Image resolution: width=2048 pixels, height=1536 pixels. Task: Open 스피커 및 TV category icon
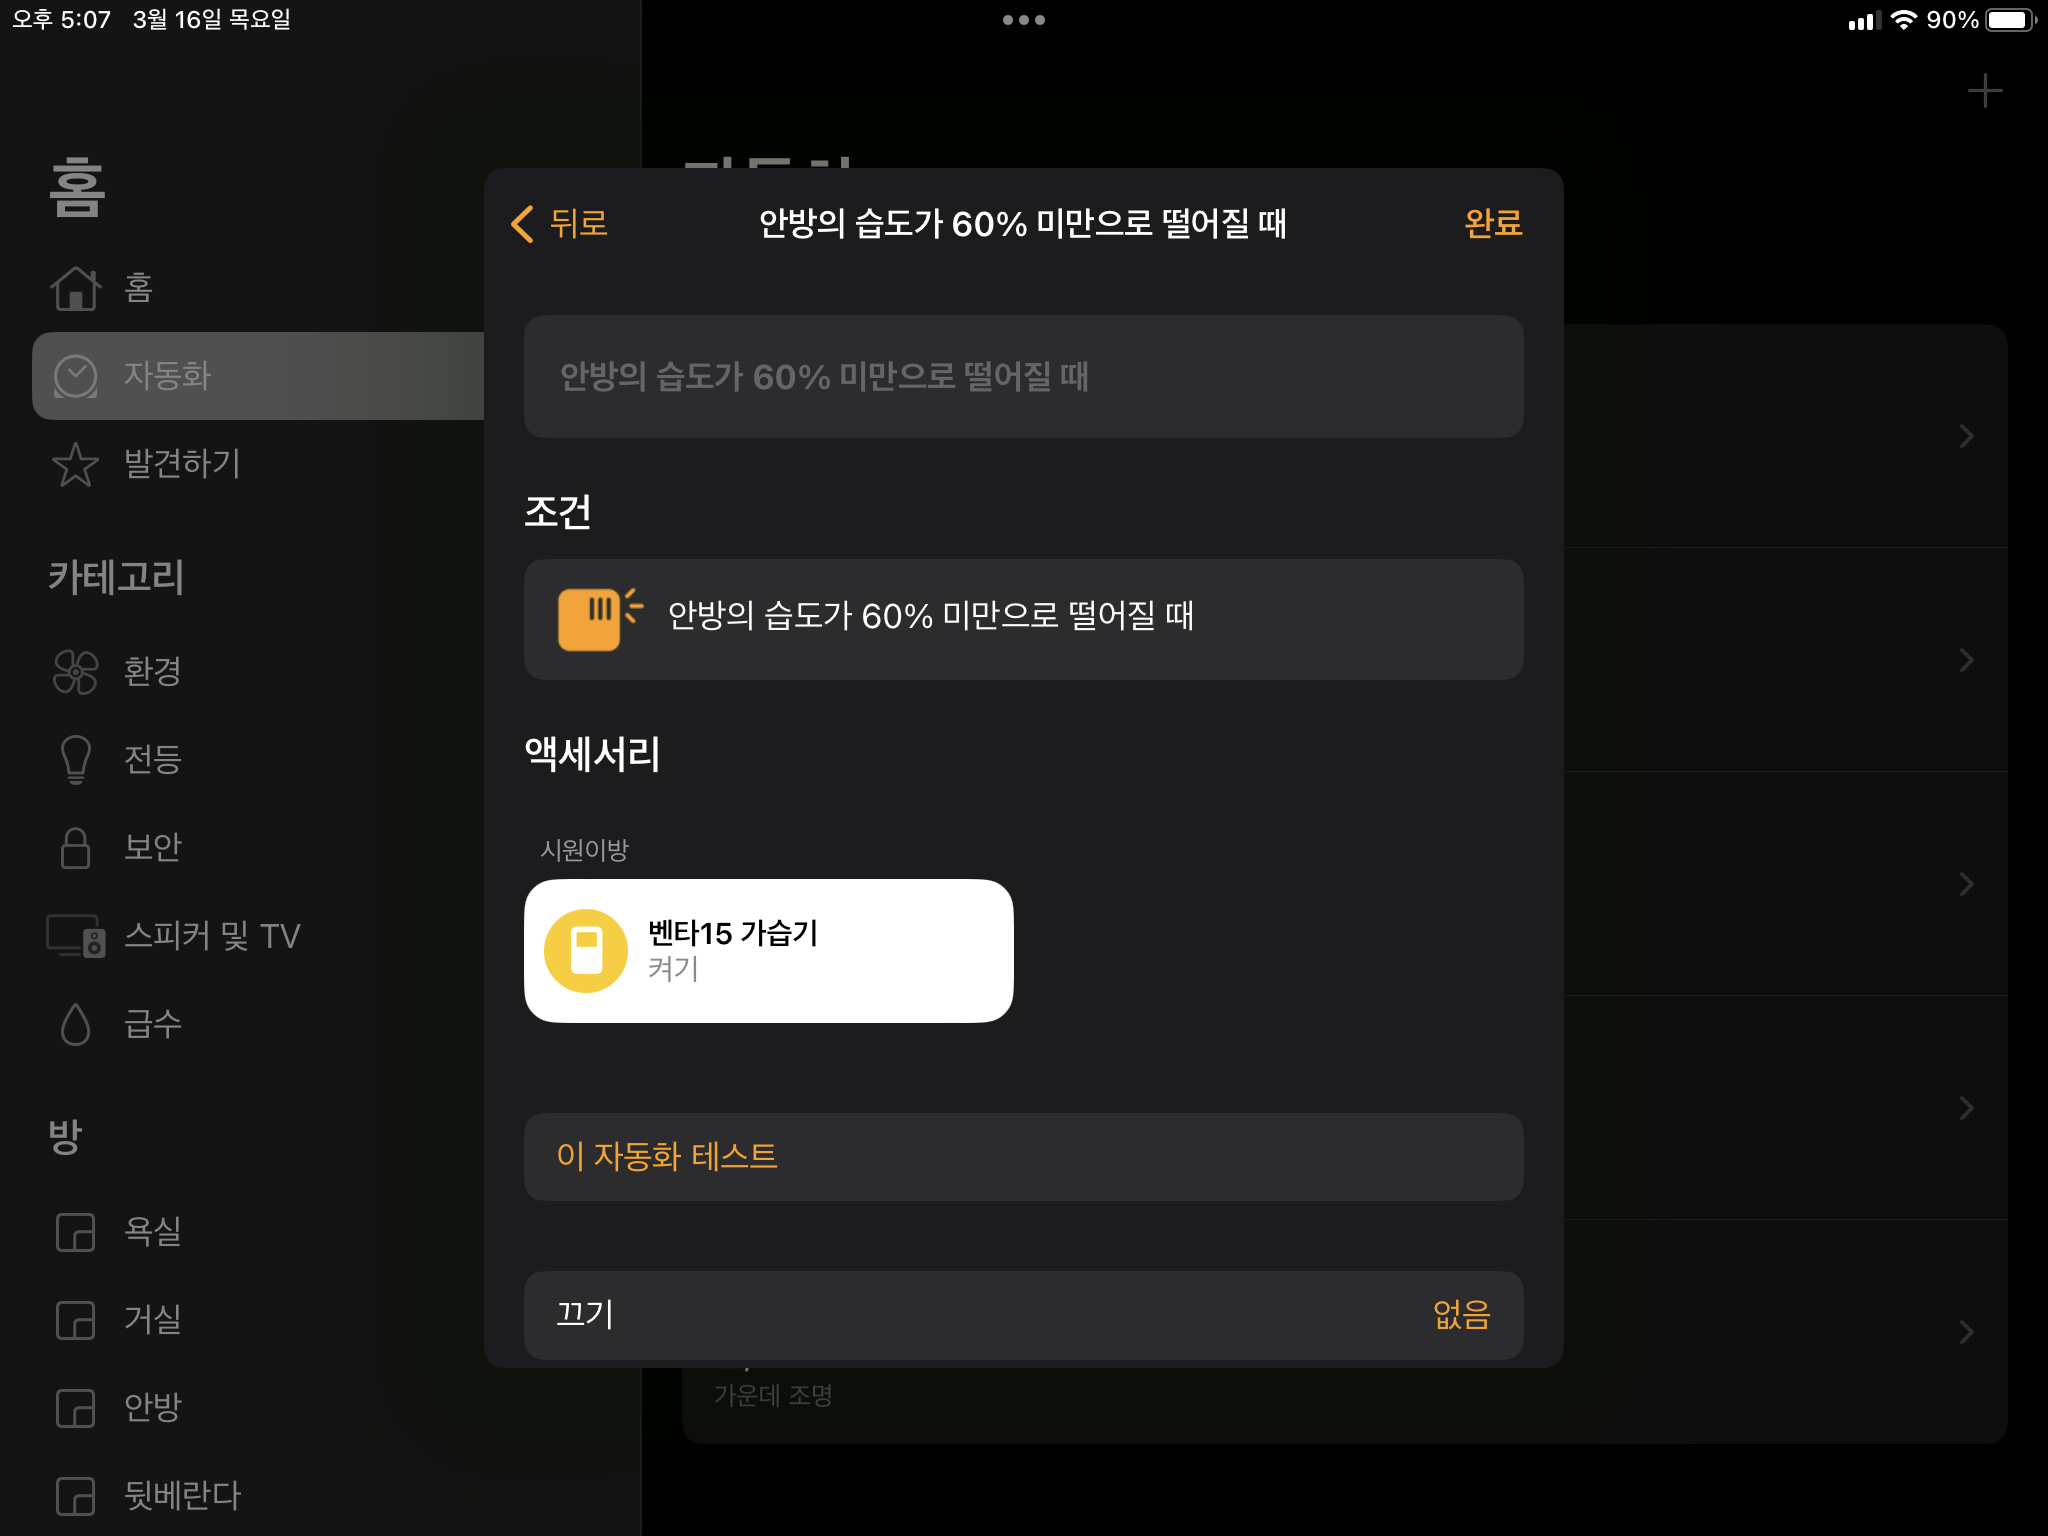point(75,935)
